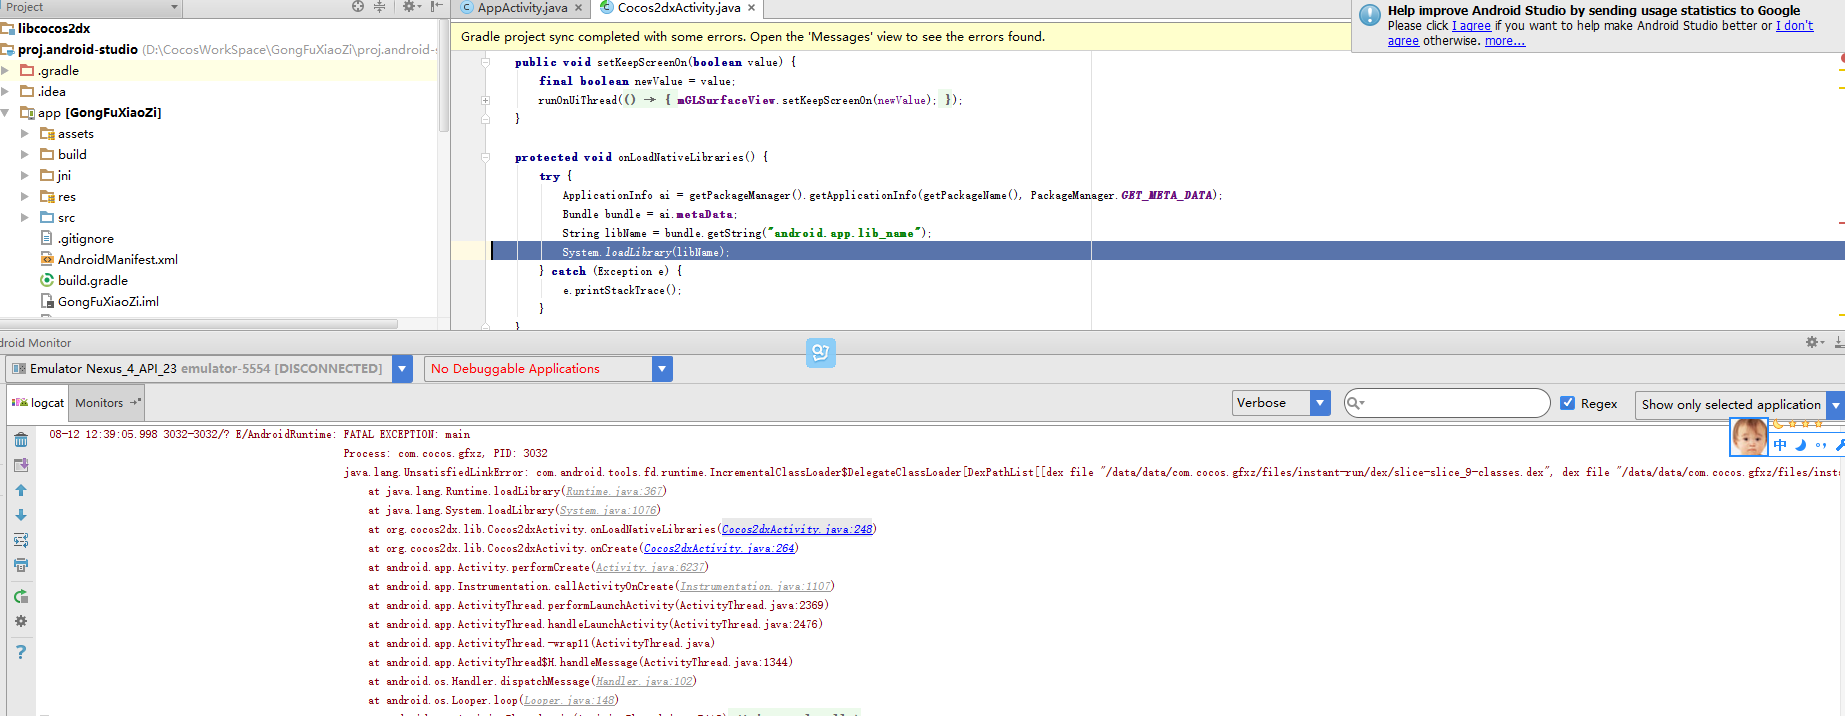Expand the .idea folder
Screen dimensions: 1845x716
tap(6, 91)
